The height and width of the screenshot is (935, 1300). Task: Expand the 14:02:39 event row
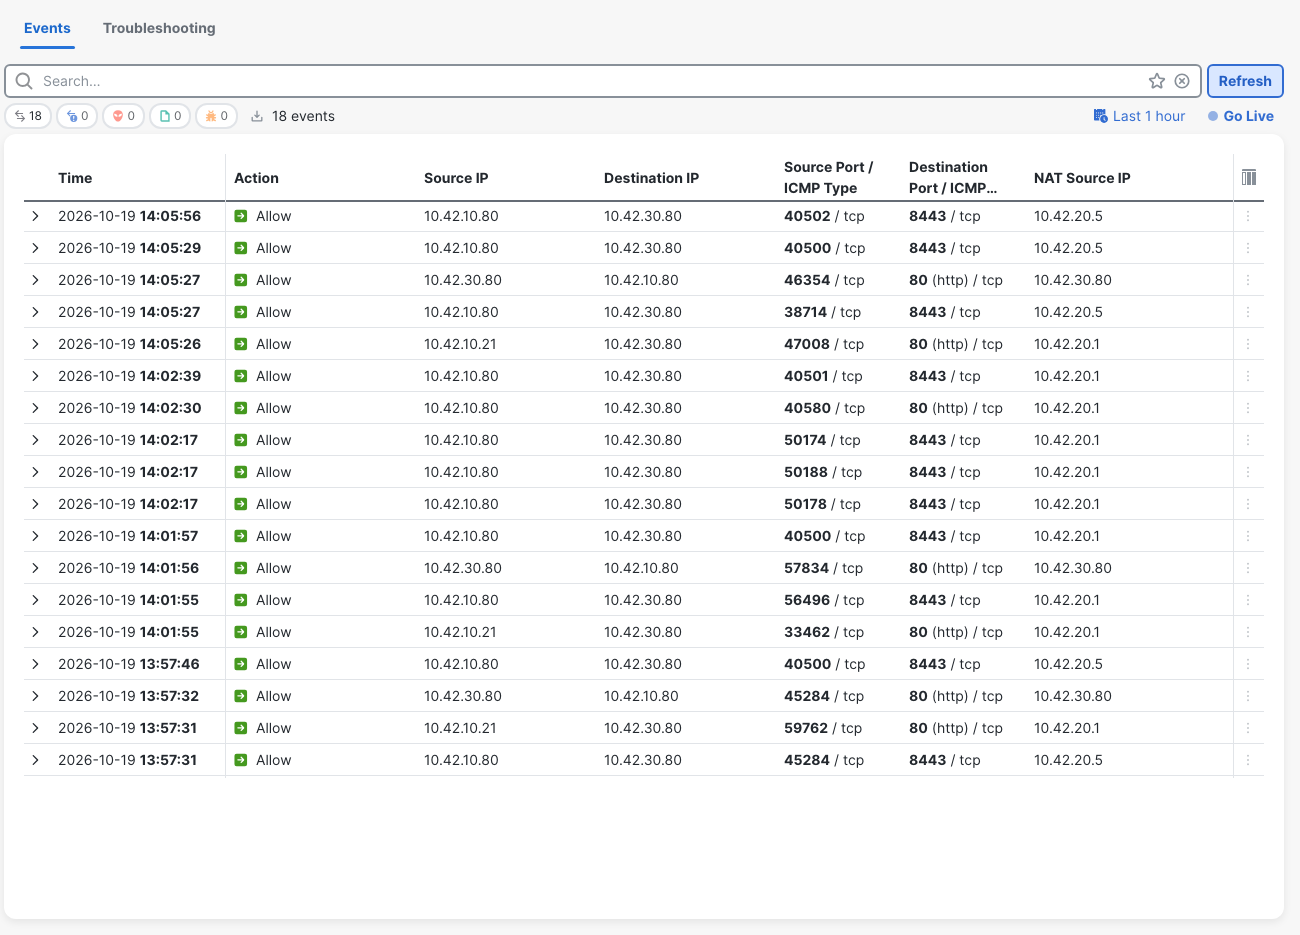(35, 376)
